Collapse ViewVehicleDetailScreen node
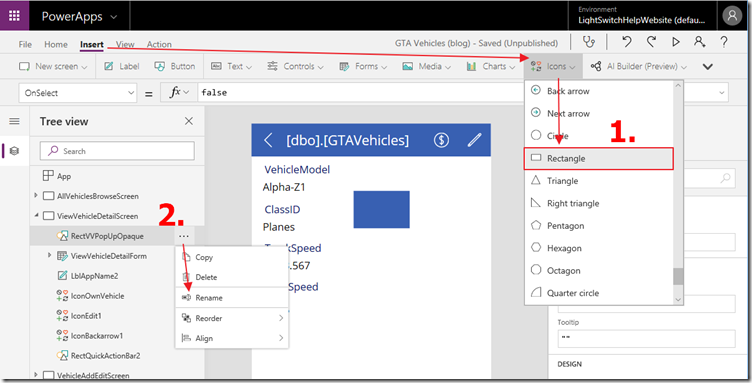The width and height of the screenshot is (752, 383). click(x=36, y=216)
